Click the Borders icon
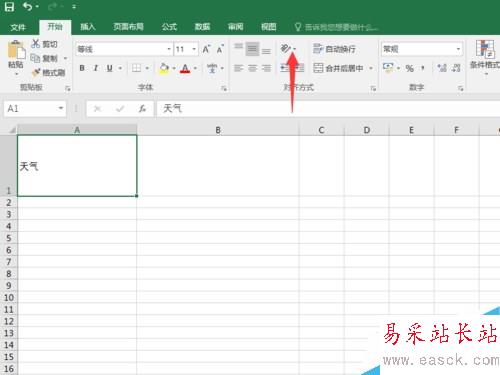 click(x=136, y=68)
